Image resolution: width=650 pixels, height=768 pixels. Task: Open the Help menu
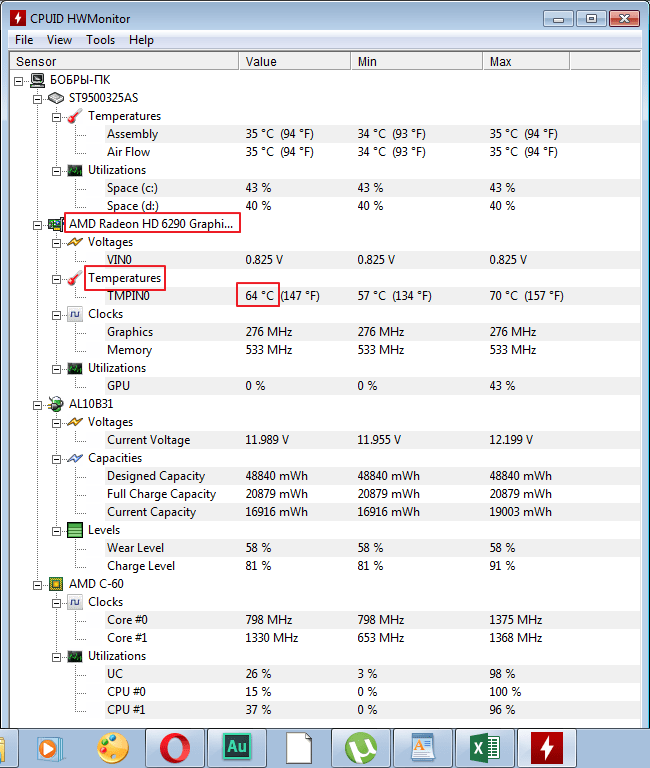click(x=141, y=40)
